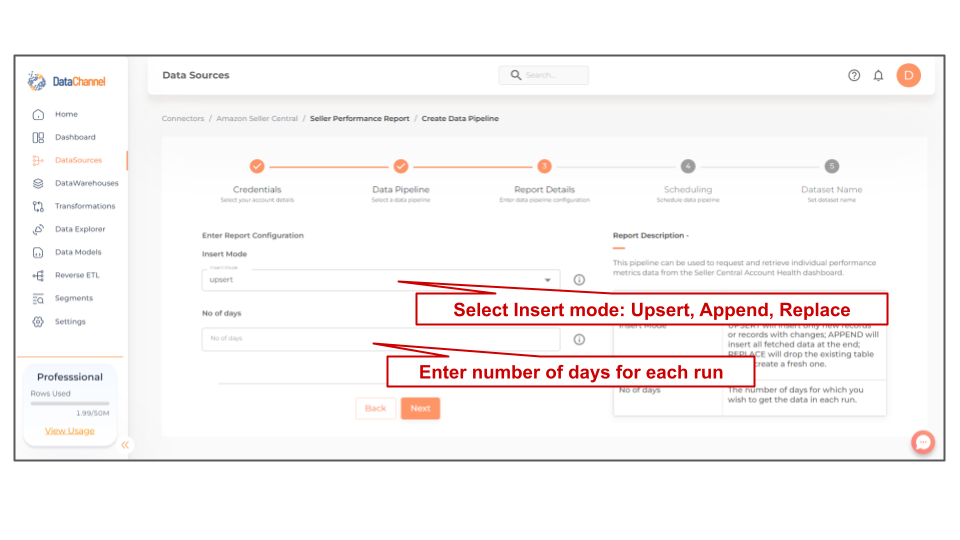Select the Scheduling step circle

[x=688, y=166]
